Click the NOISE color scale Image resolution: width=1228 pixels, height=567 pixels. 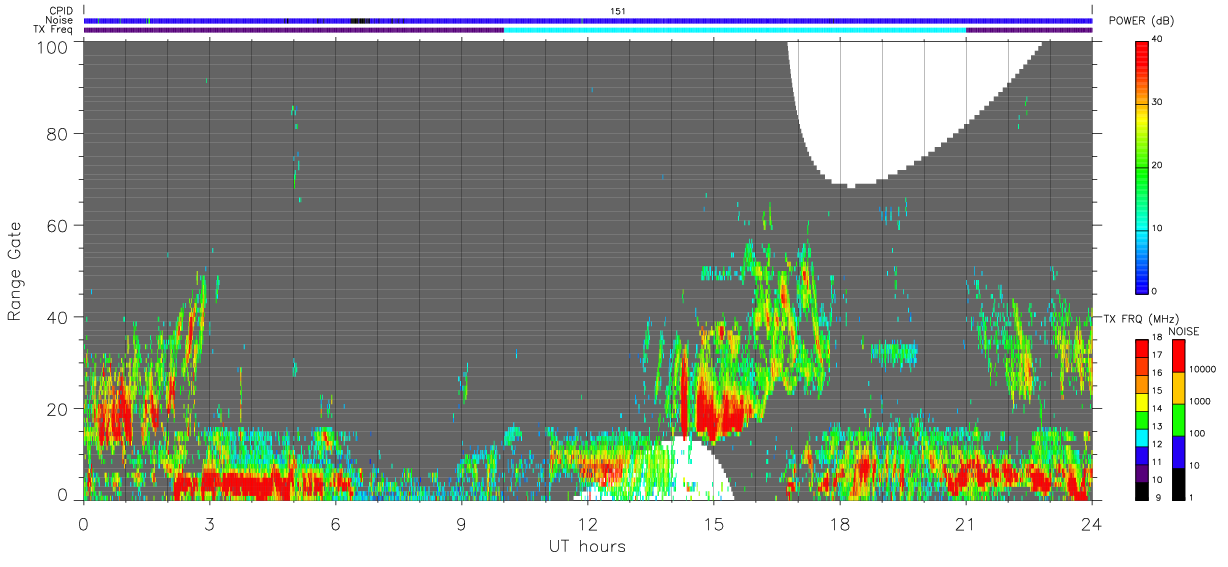coord(1178,419)
